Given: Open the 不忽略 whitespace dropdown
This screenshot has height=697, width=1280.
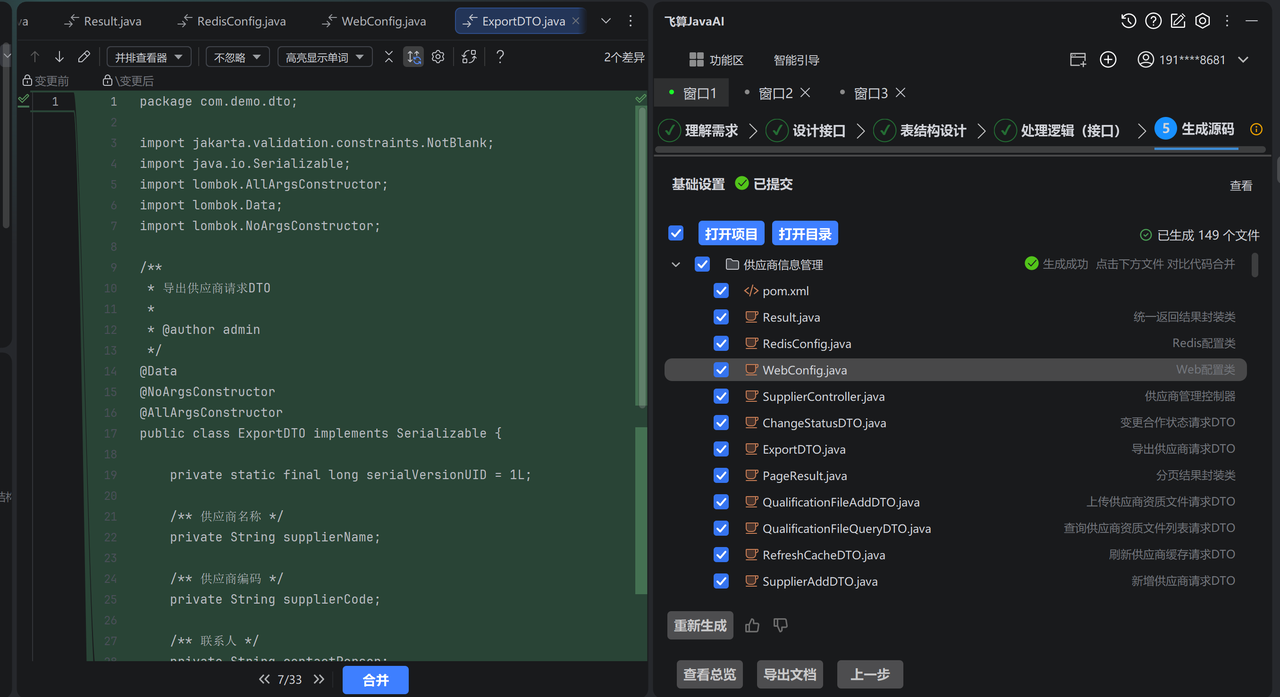Looking at the screenshot, I should click(238, 57).
